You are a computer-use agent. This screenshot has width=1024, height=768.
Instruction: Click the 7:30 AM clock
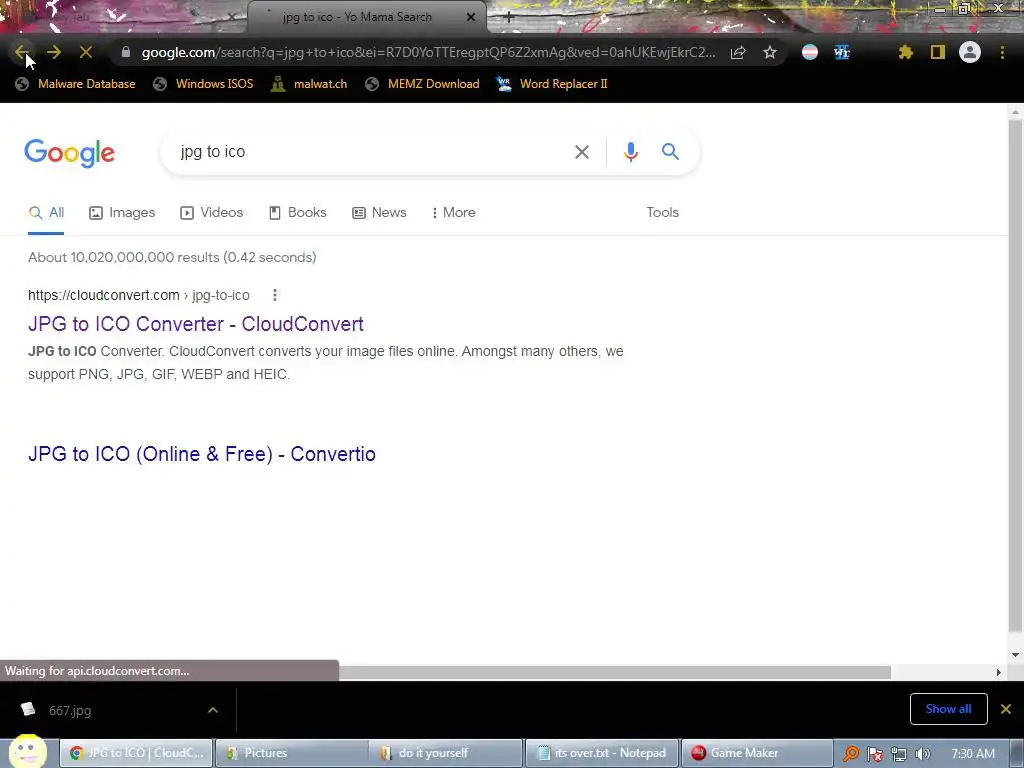973,754
